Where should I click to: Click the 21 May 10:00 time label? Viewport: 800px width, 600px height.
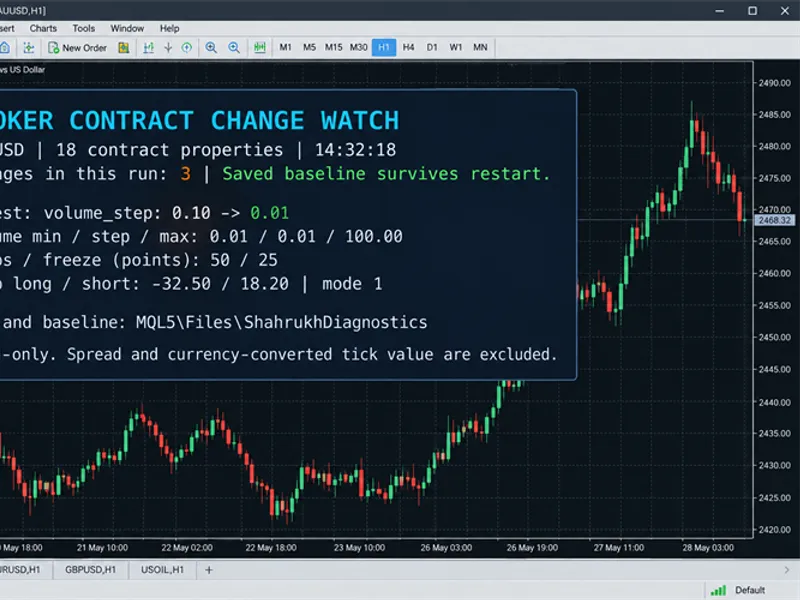[x=102, y=548]
